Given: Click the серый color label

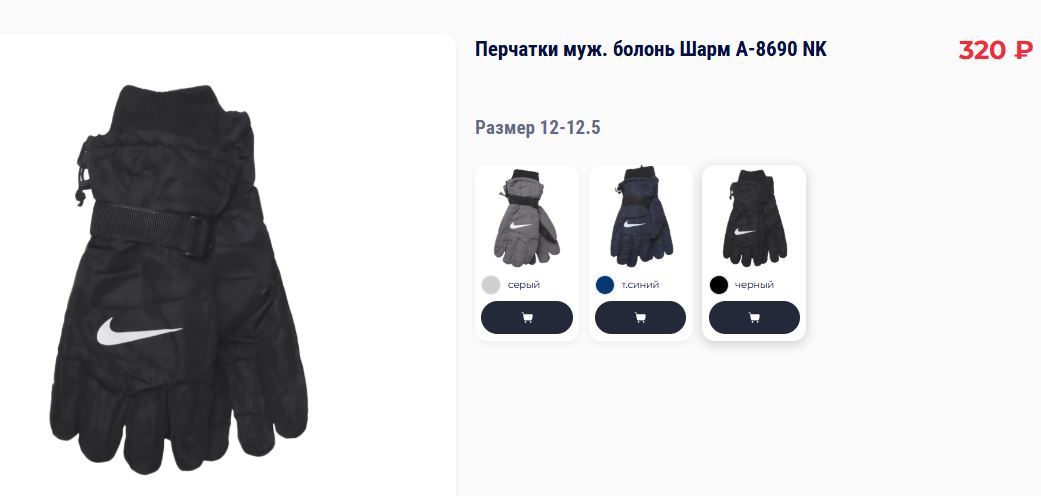Looking at the screenshot, I should (524, 285).
